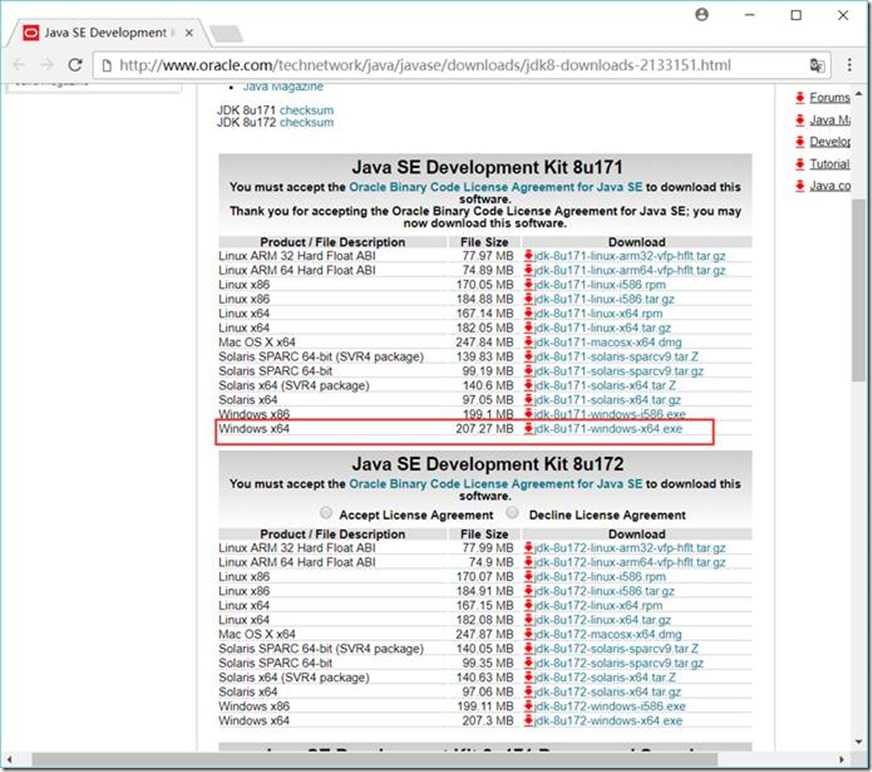
Task: Download jdk-8u171-linux-arm32-vfp-hflt.tar.gz
Action: tap(630, 256)
